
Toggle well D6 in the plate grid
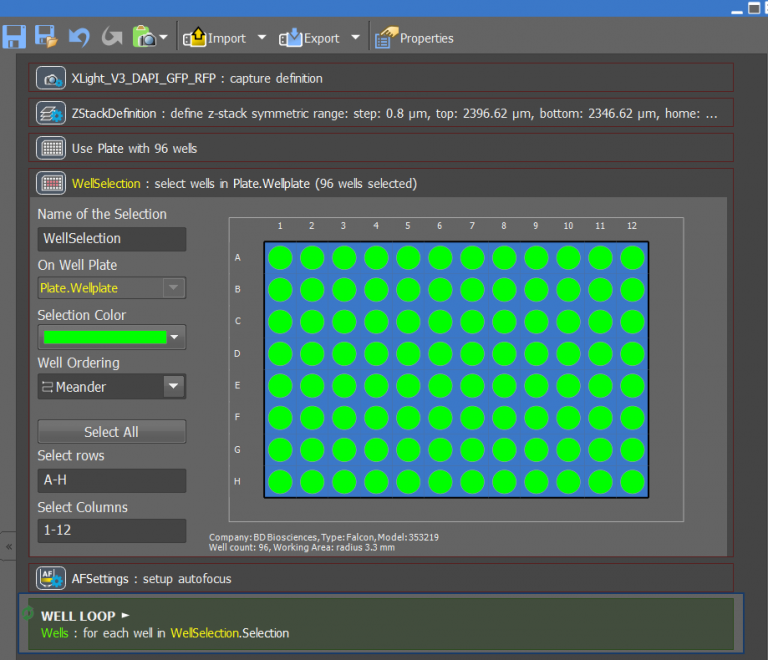440,353
